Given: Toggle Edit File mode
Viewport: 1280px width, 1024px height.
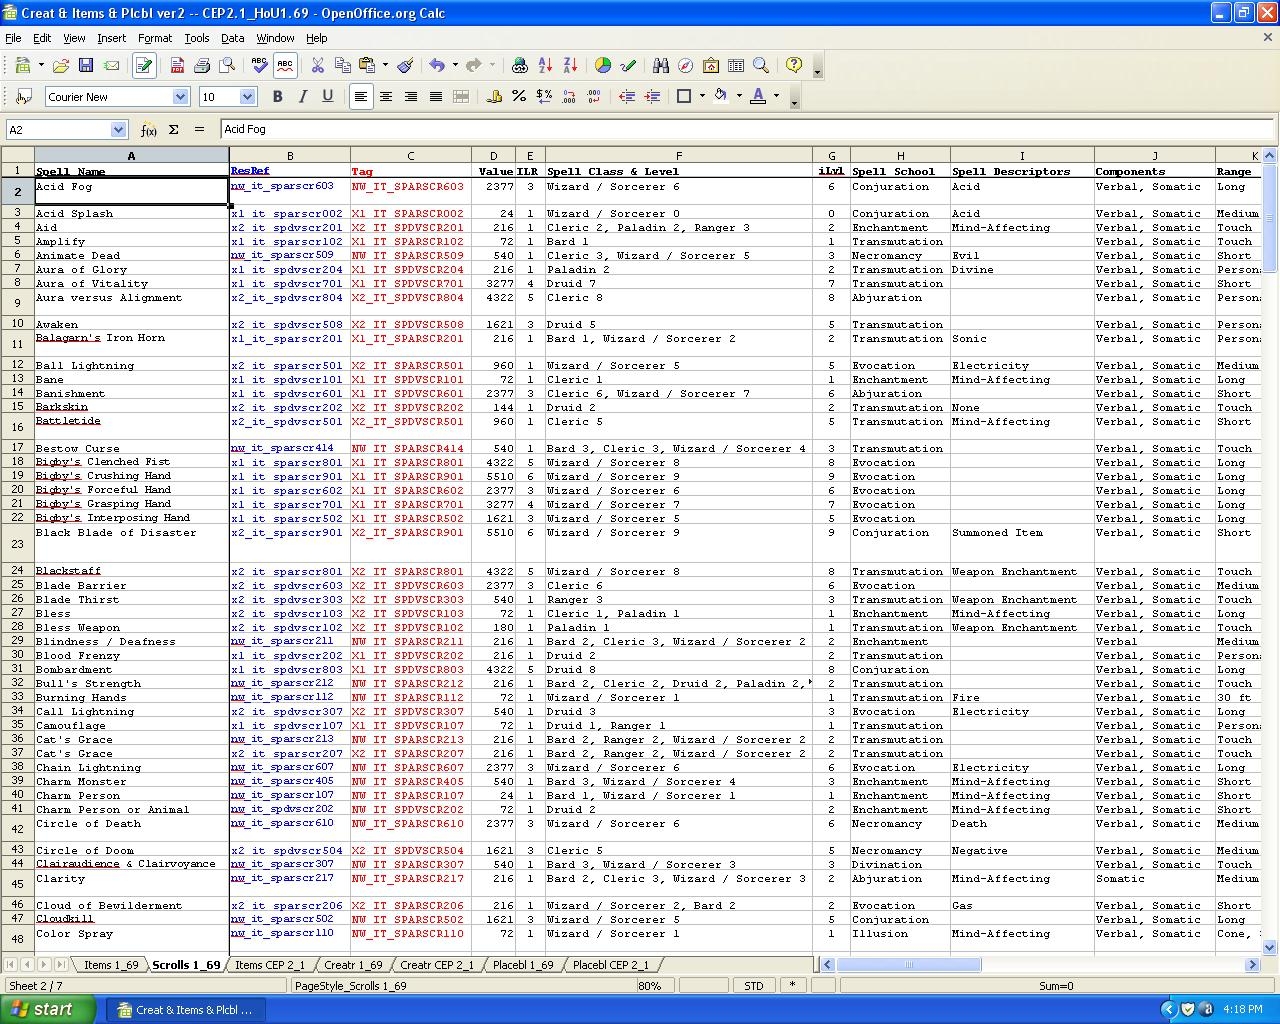Looking at the screenshot, I should (x=144, y=66).
